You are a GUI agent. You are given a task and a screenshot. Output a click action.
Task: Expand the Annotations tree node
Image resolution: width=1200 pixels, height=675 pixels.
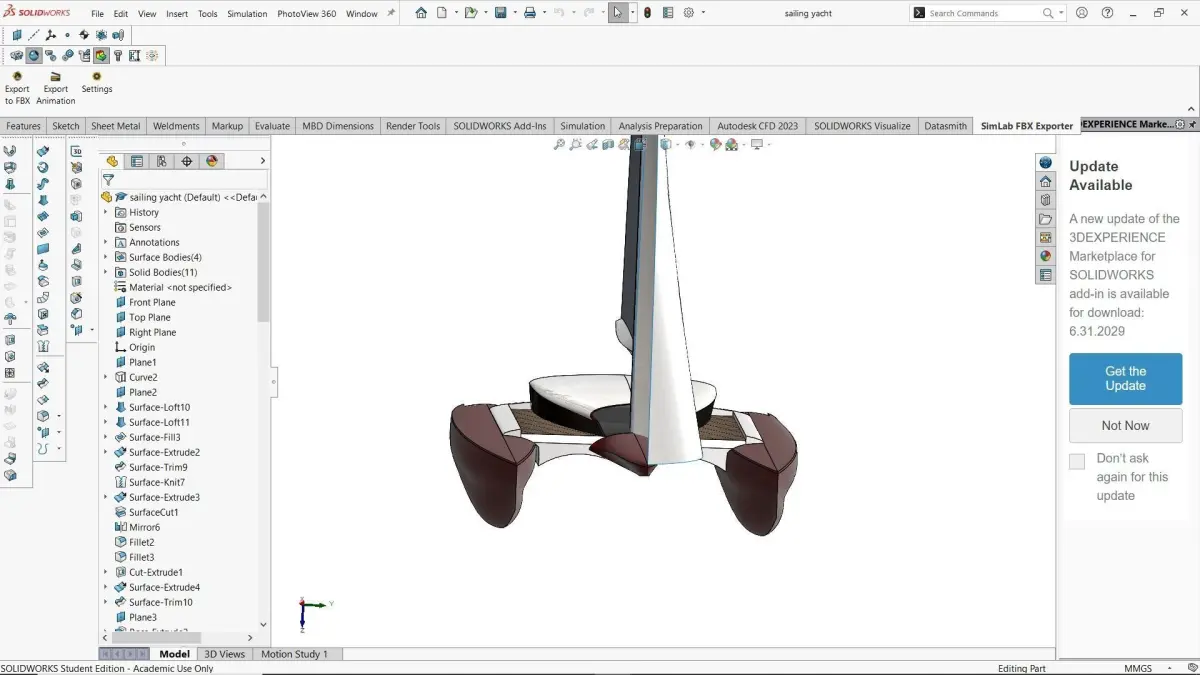(106, 242)
